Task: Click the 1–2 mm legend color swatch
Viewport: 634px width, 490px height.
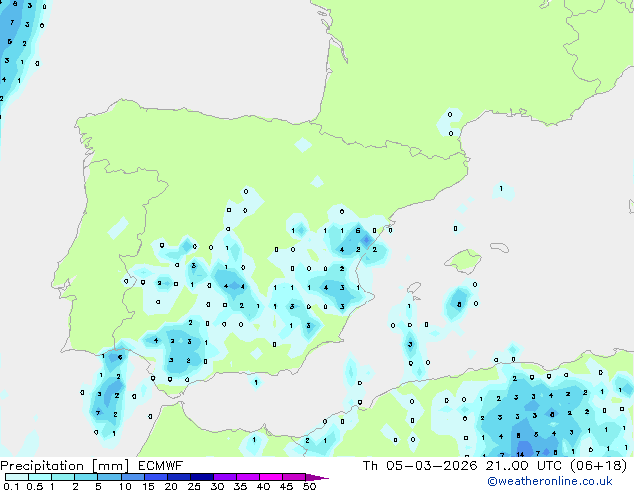Action: (63, 477)
